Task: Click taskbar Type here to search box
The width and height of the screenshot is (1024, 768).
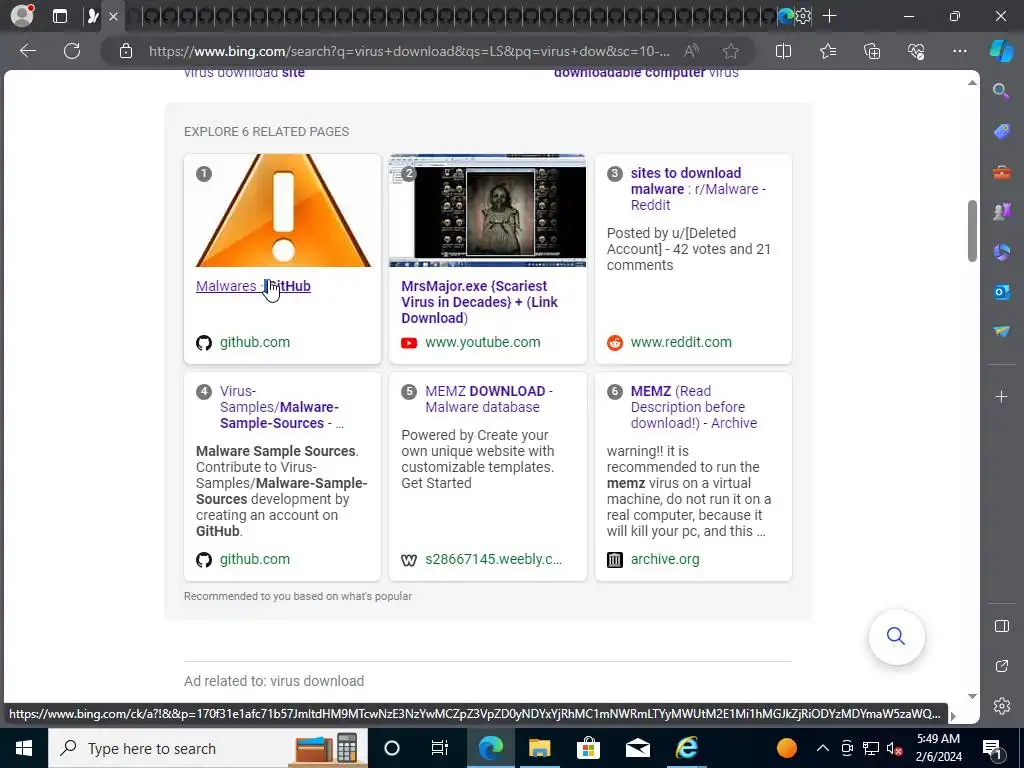Action: click(208, 748)
